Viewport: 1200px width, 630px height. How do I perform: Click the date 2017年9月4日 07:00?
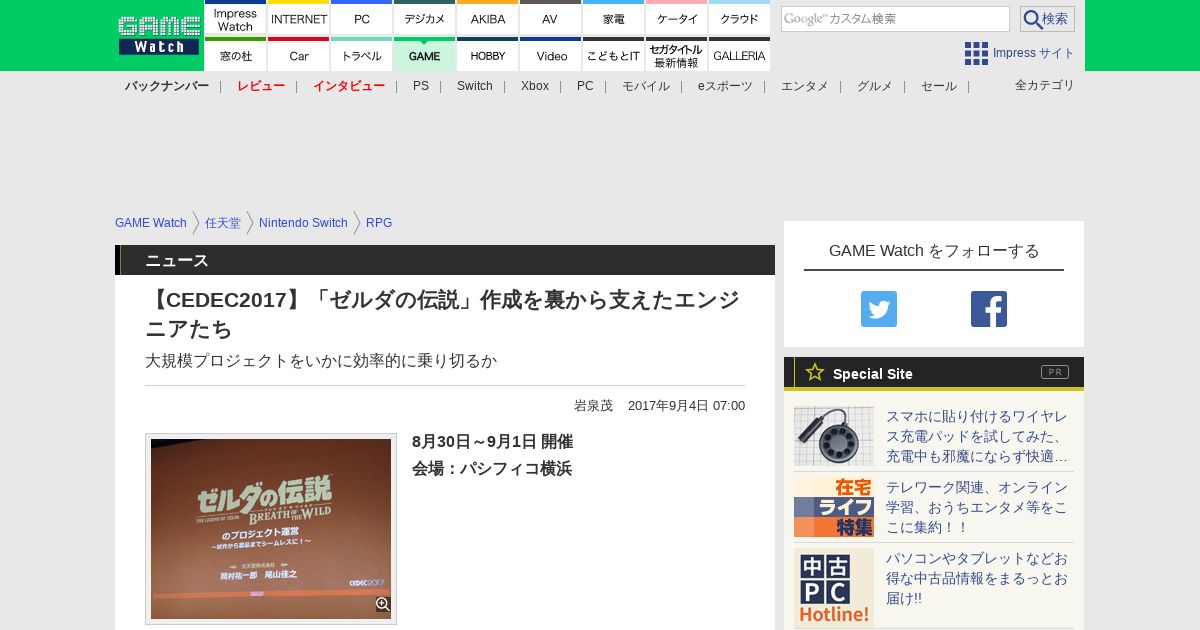click(686, 405)
